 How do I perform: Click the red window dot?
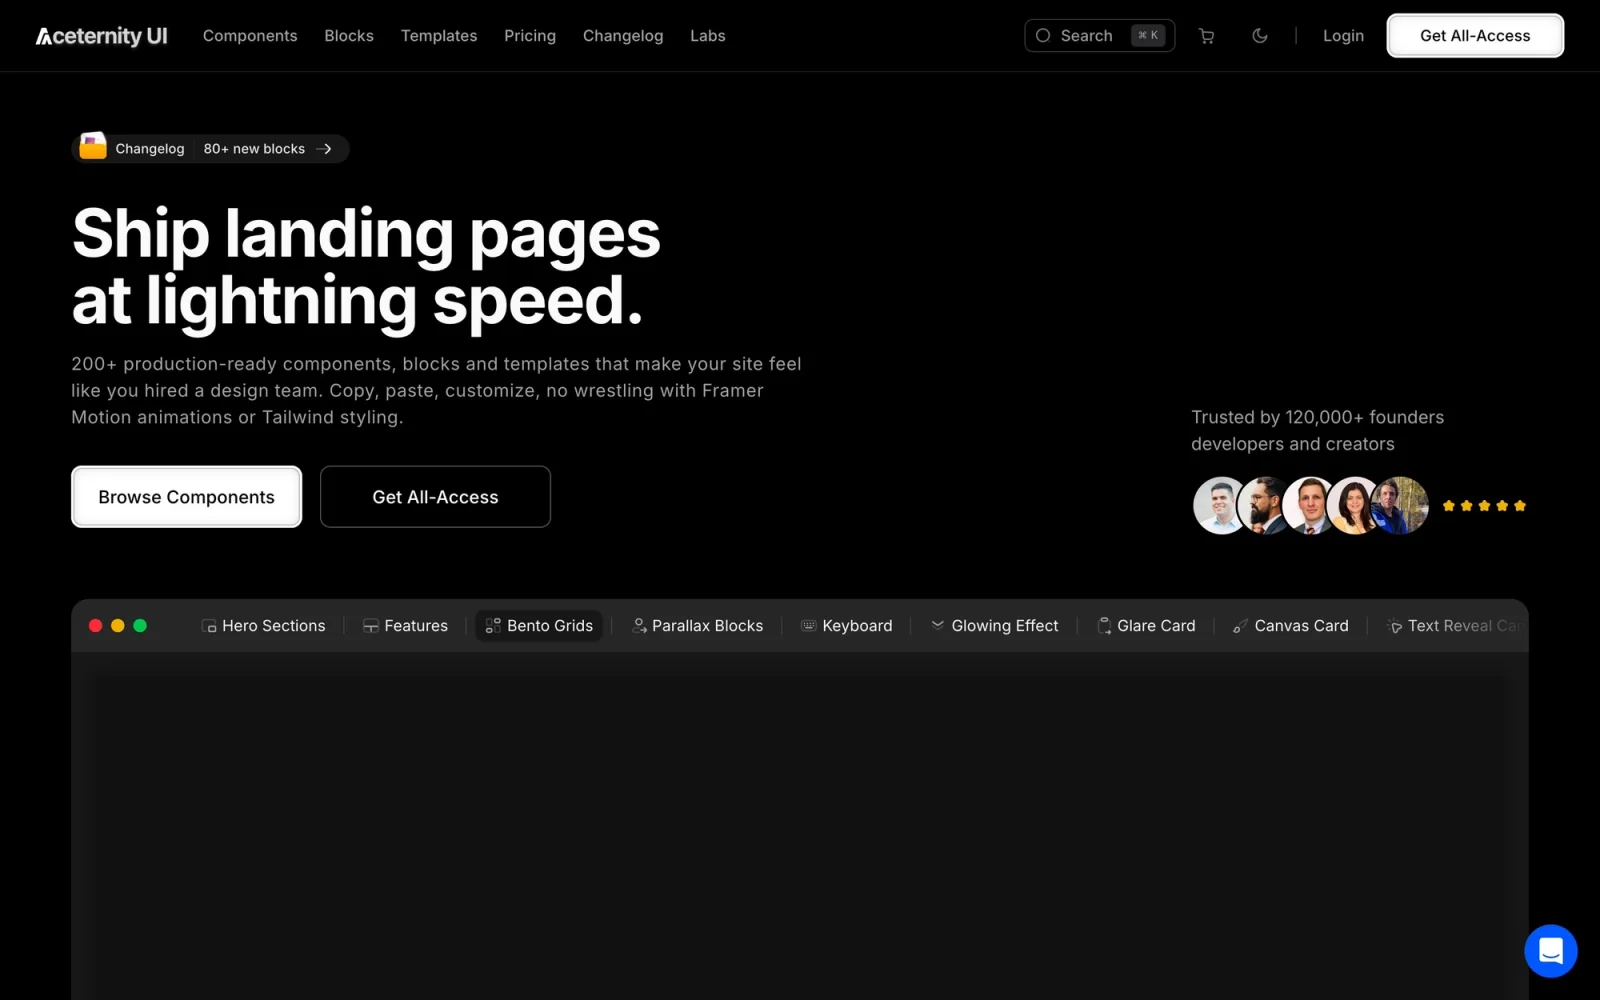pyautogui.click(x=96, y=626)
